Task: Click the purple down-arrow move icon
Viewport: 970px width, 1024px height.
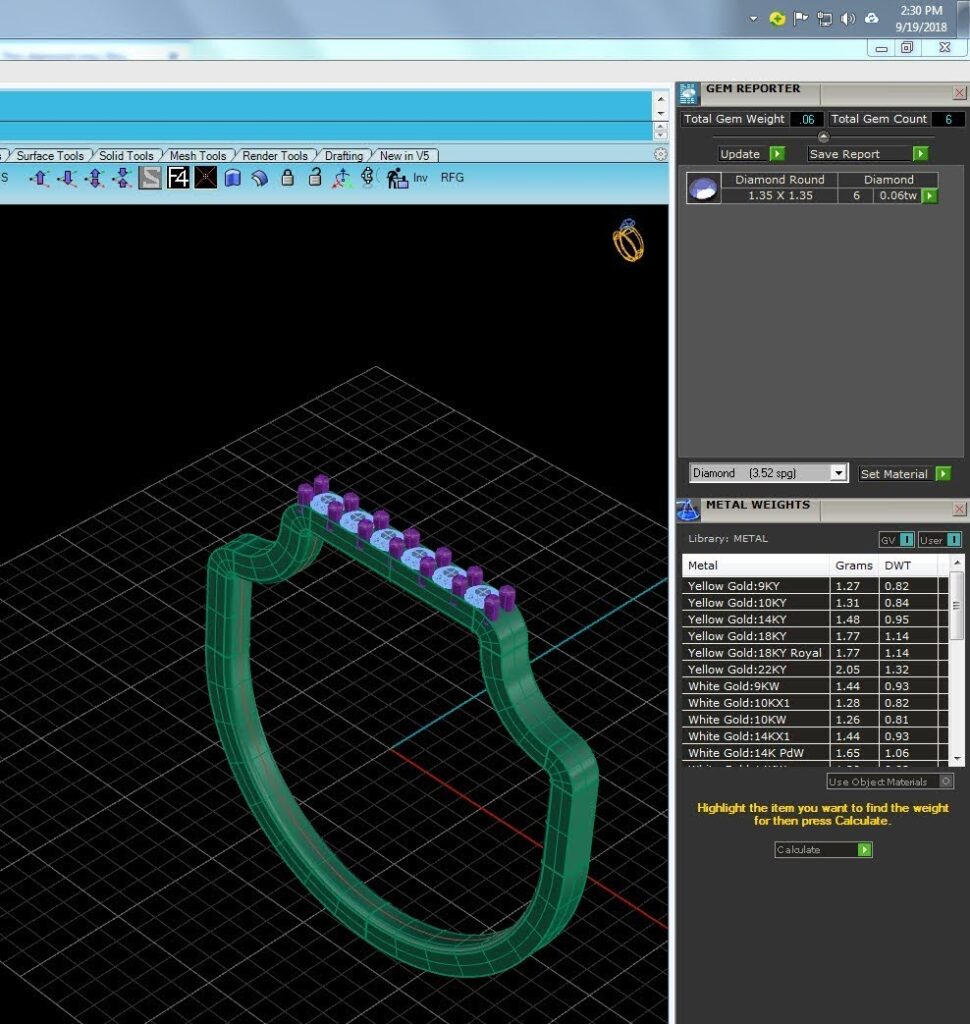Action: [x=67, y=178]
